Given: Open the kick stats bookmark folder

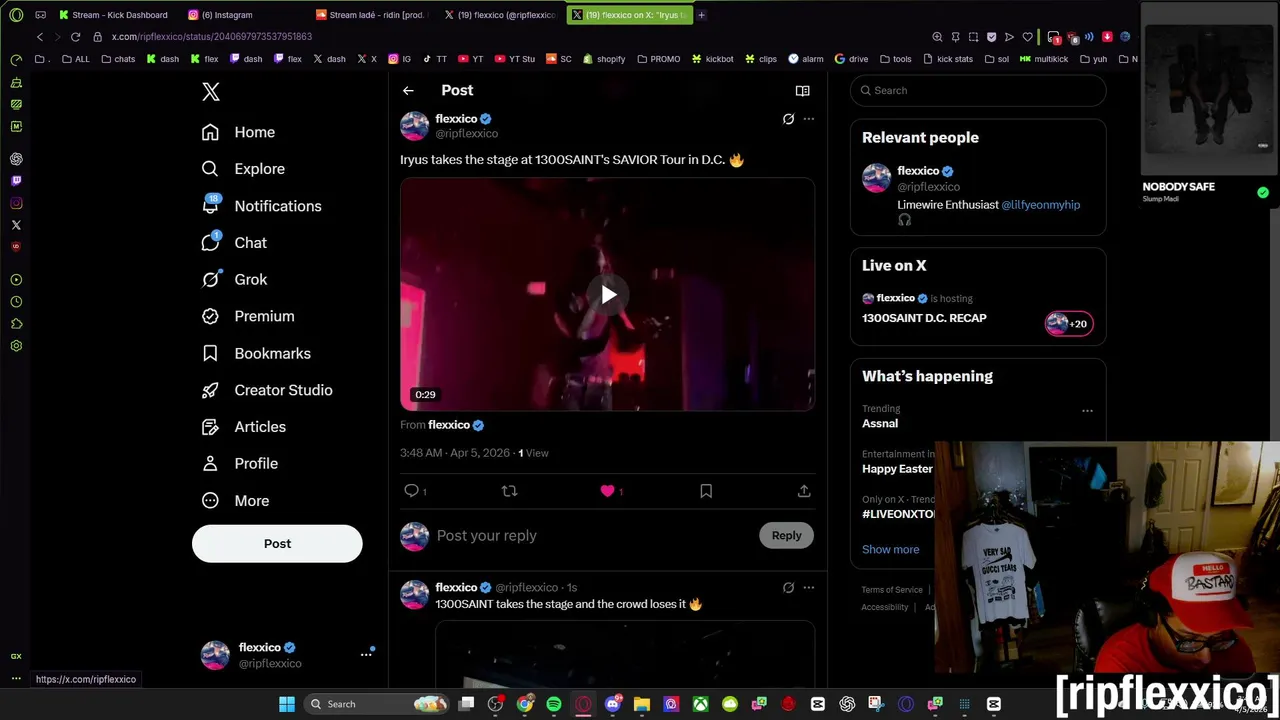Looking at the screenshot, I should (x=947, y=59).
